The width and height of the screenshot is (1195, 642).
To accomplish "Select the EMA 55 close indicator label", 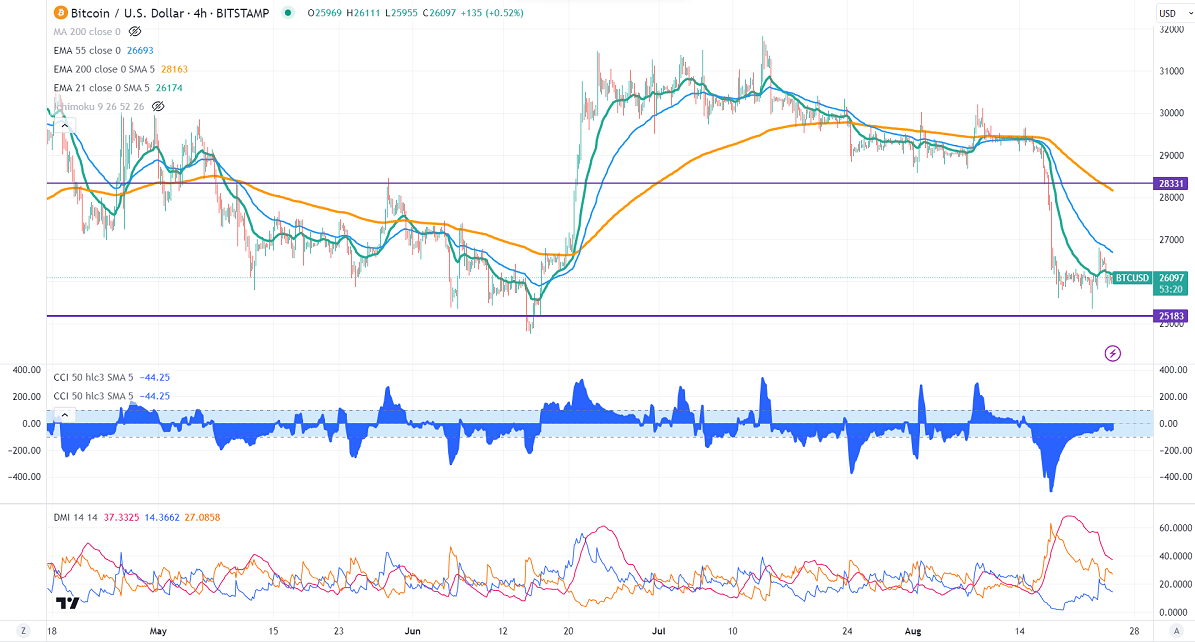I will click(x=87, y=50).
